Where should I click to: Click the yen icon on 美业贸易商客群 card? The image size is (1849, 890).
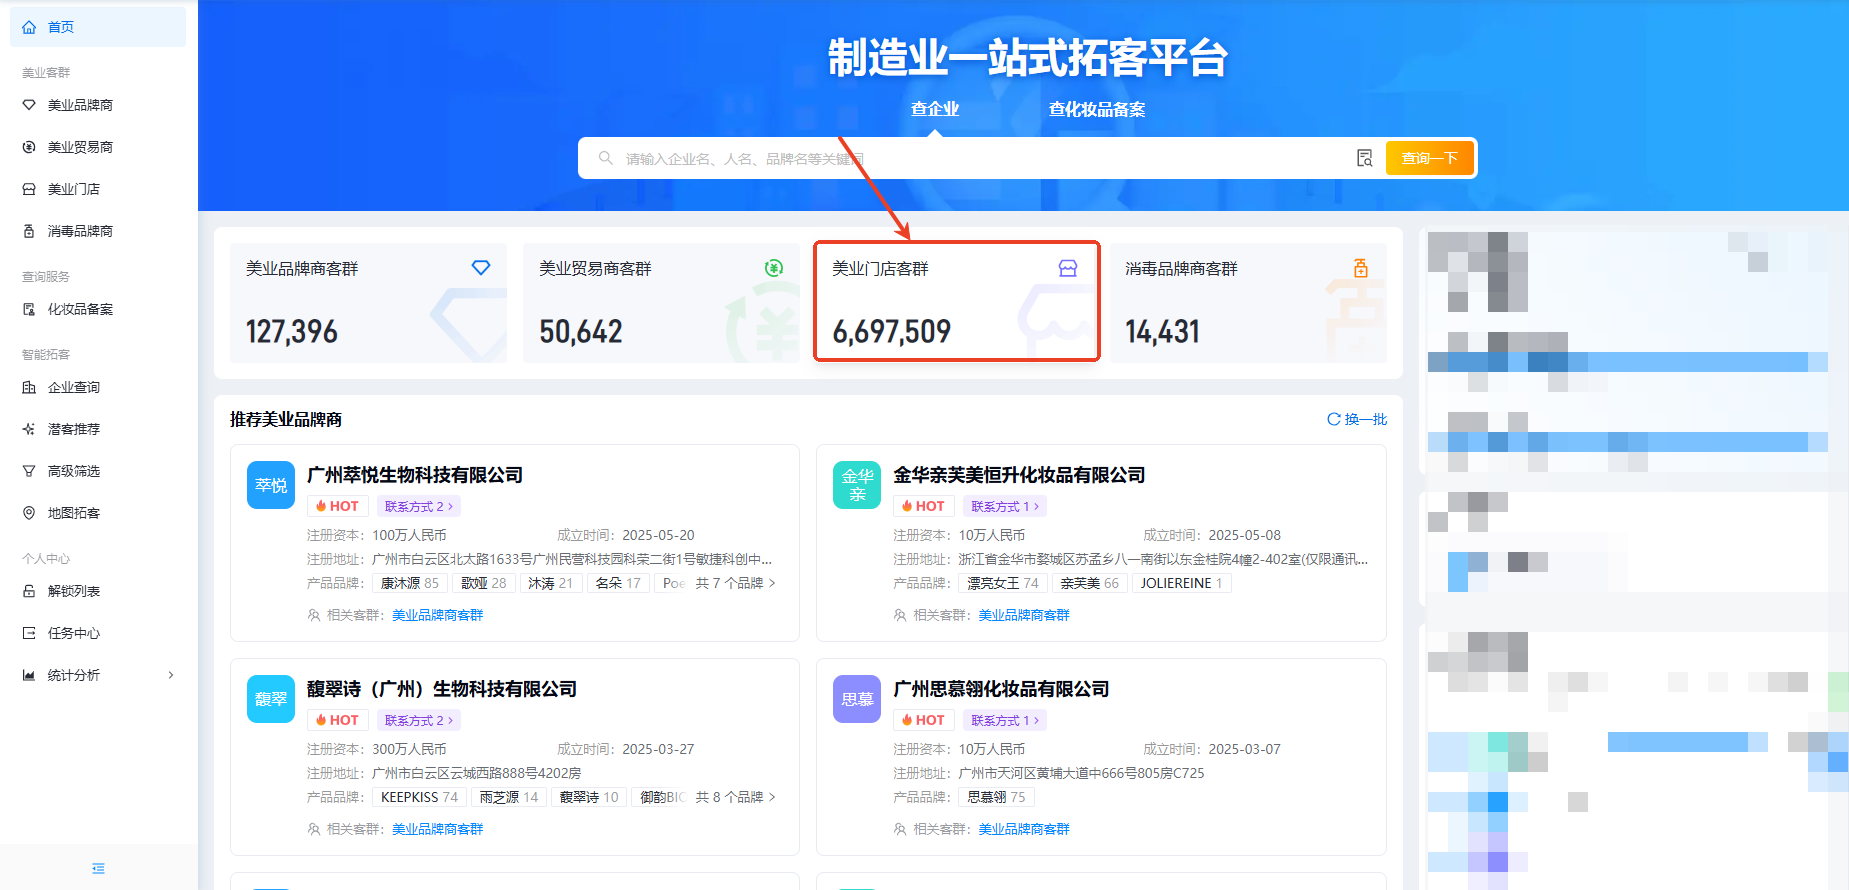774,268
